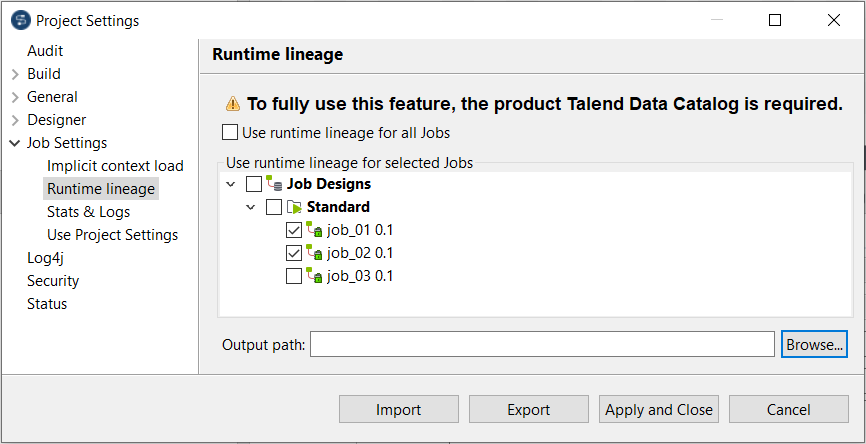Open the Stats & Logs settings page
Image resolution: width=866 pixels, height=444 pixels.
(88, 212)
